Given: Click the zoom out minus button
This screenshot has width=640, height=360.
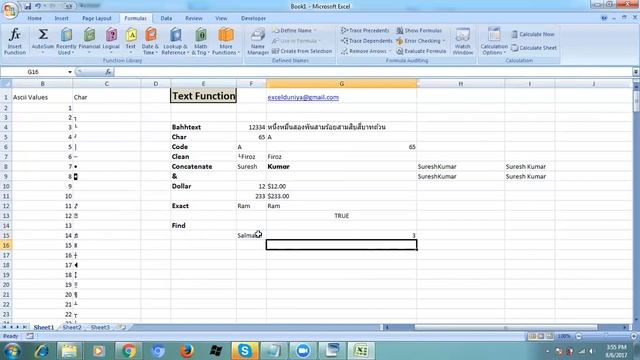Looking at the screenshot, I should click(x=578, y=336).
